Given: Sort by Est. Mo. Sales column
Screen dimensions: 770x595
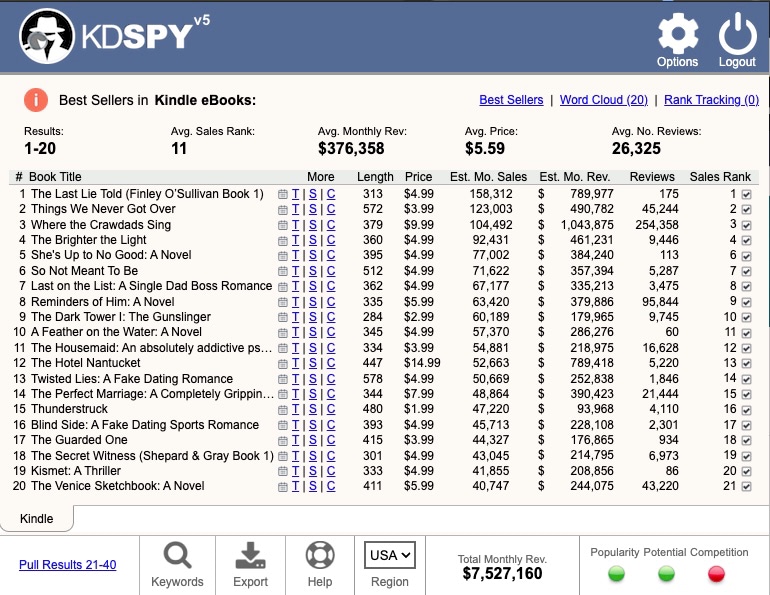Looking at the screenshot, I should click(488, 177).
